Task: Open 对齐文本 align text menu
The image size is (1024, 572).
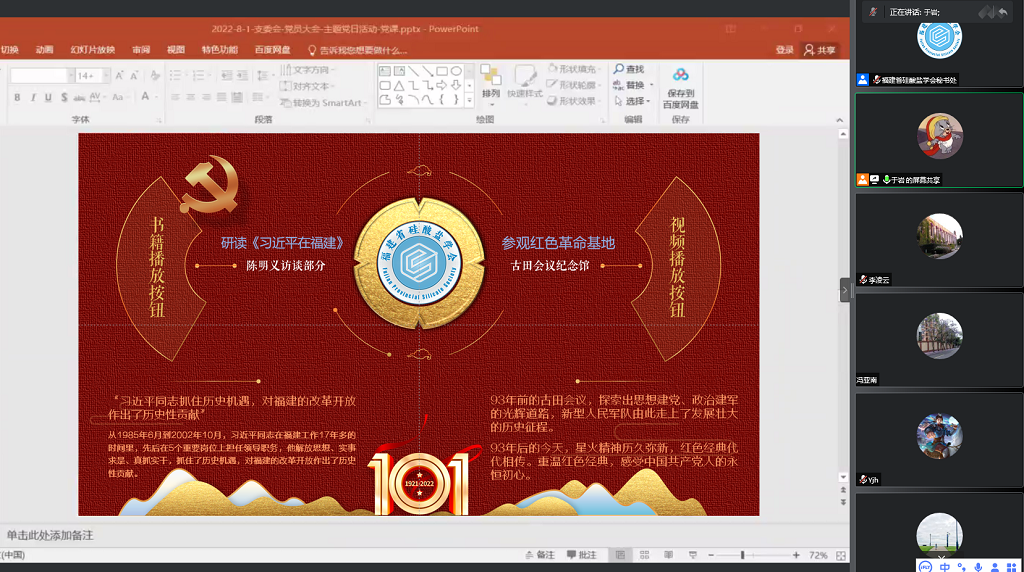Action: tap(307, 86)
